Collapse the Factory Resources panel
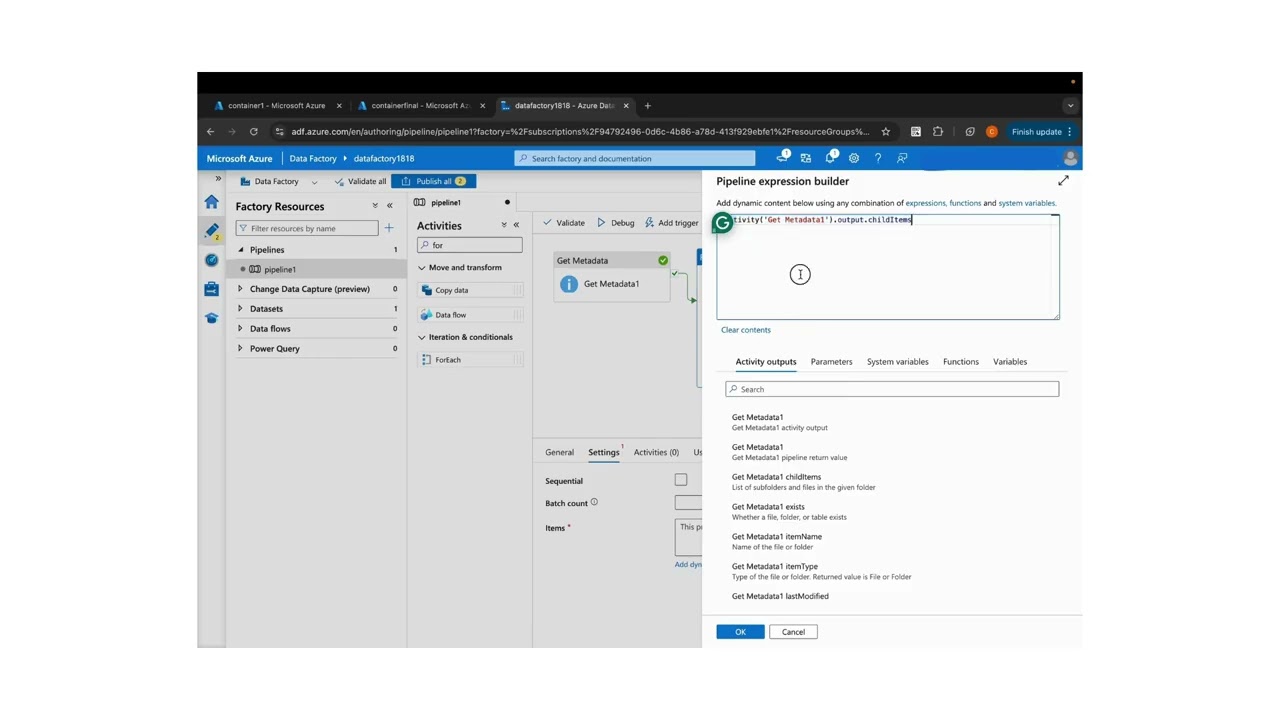The image size is (1280, 720). point(390,206)
